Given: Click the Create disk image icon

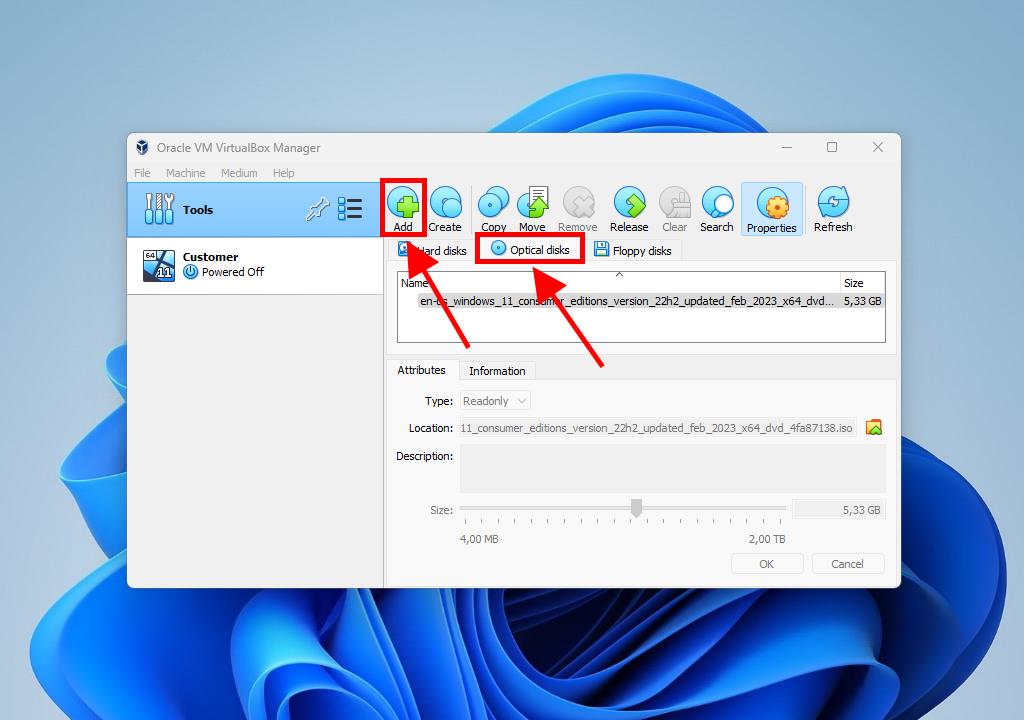Looking at the screenshot, I should 445,205.
